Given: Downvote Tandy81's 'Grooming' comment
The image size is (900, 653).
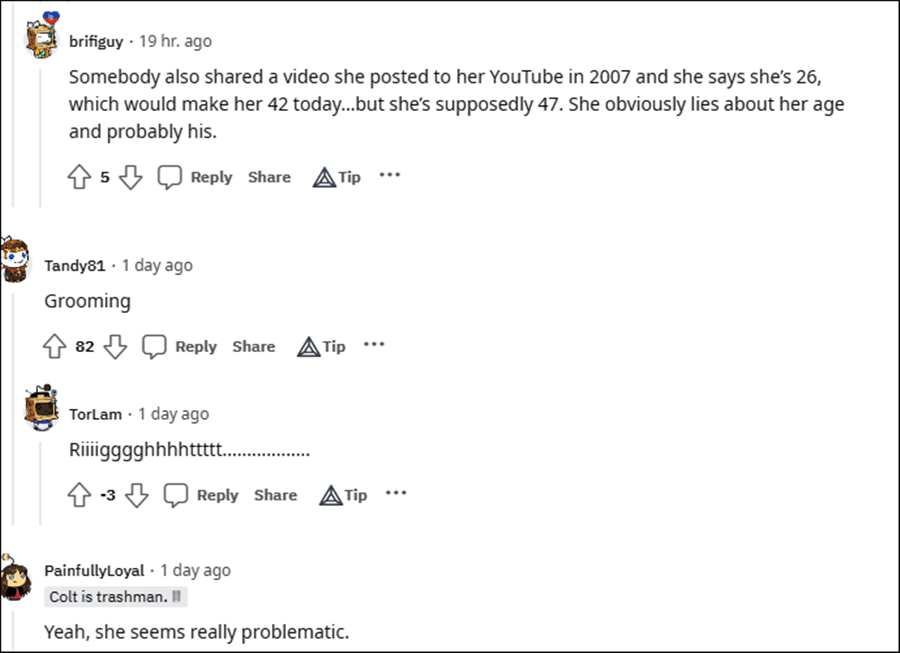Looking at the screenshot, I should click(116, 346).
